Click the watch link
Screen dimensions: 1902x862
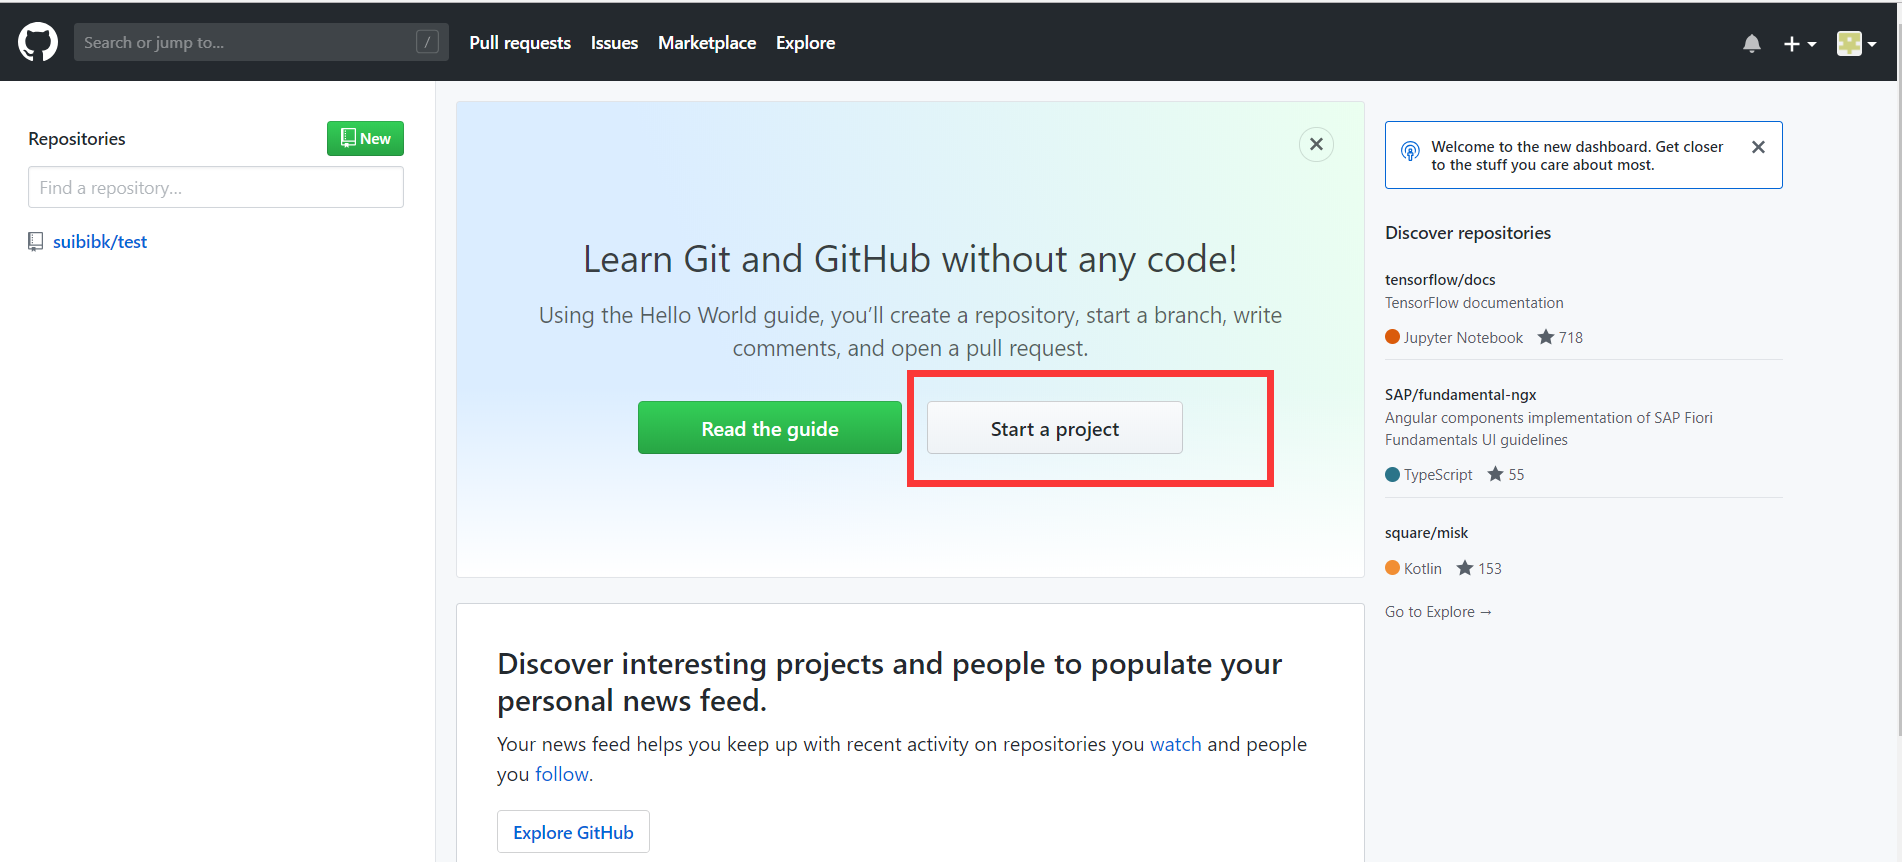coord(1176,744)
